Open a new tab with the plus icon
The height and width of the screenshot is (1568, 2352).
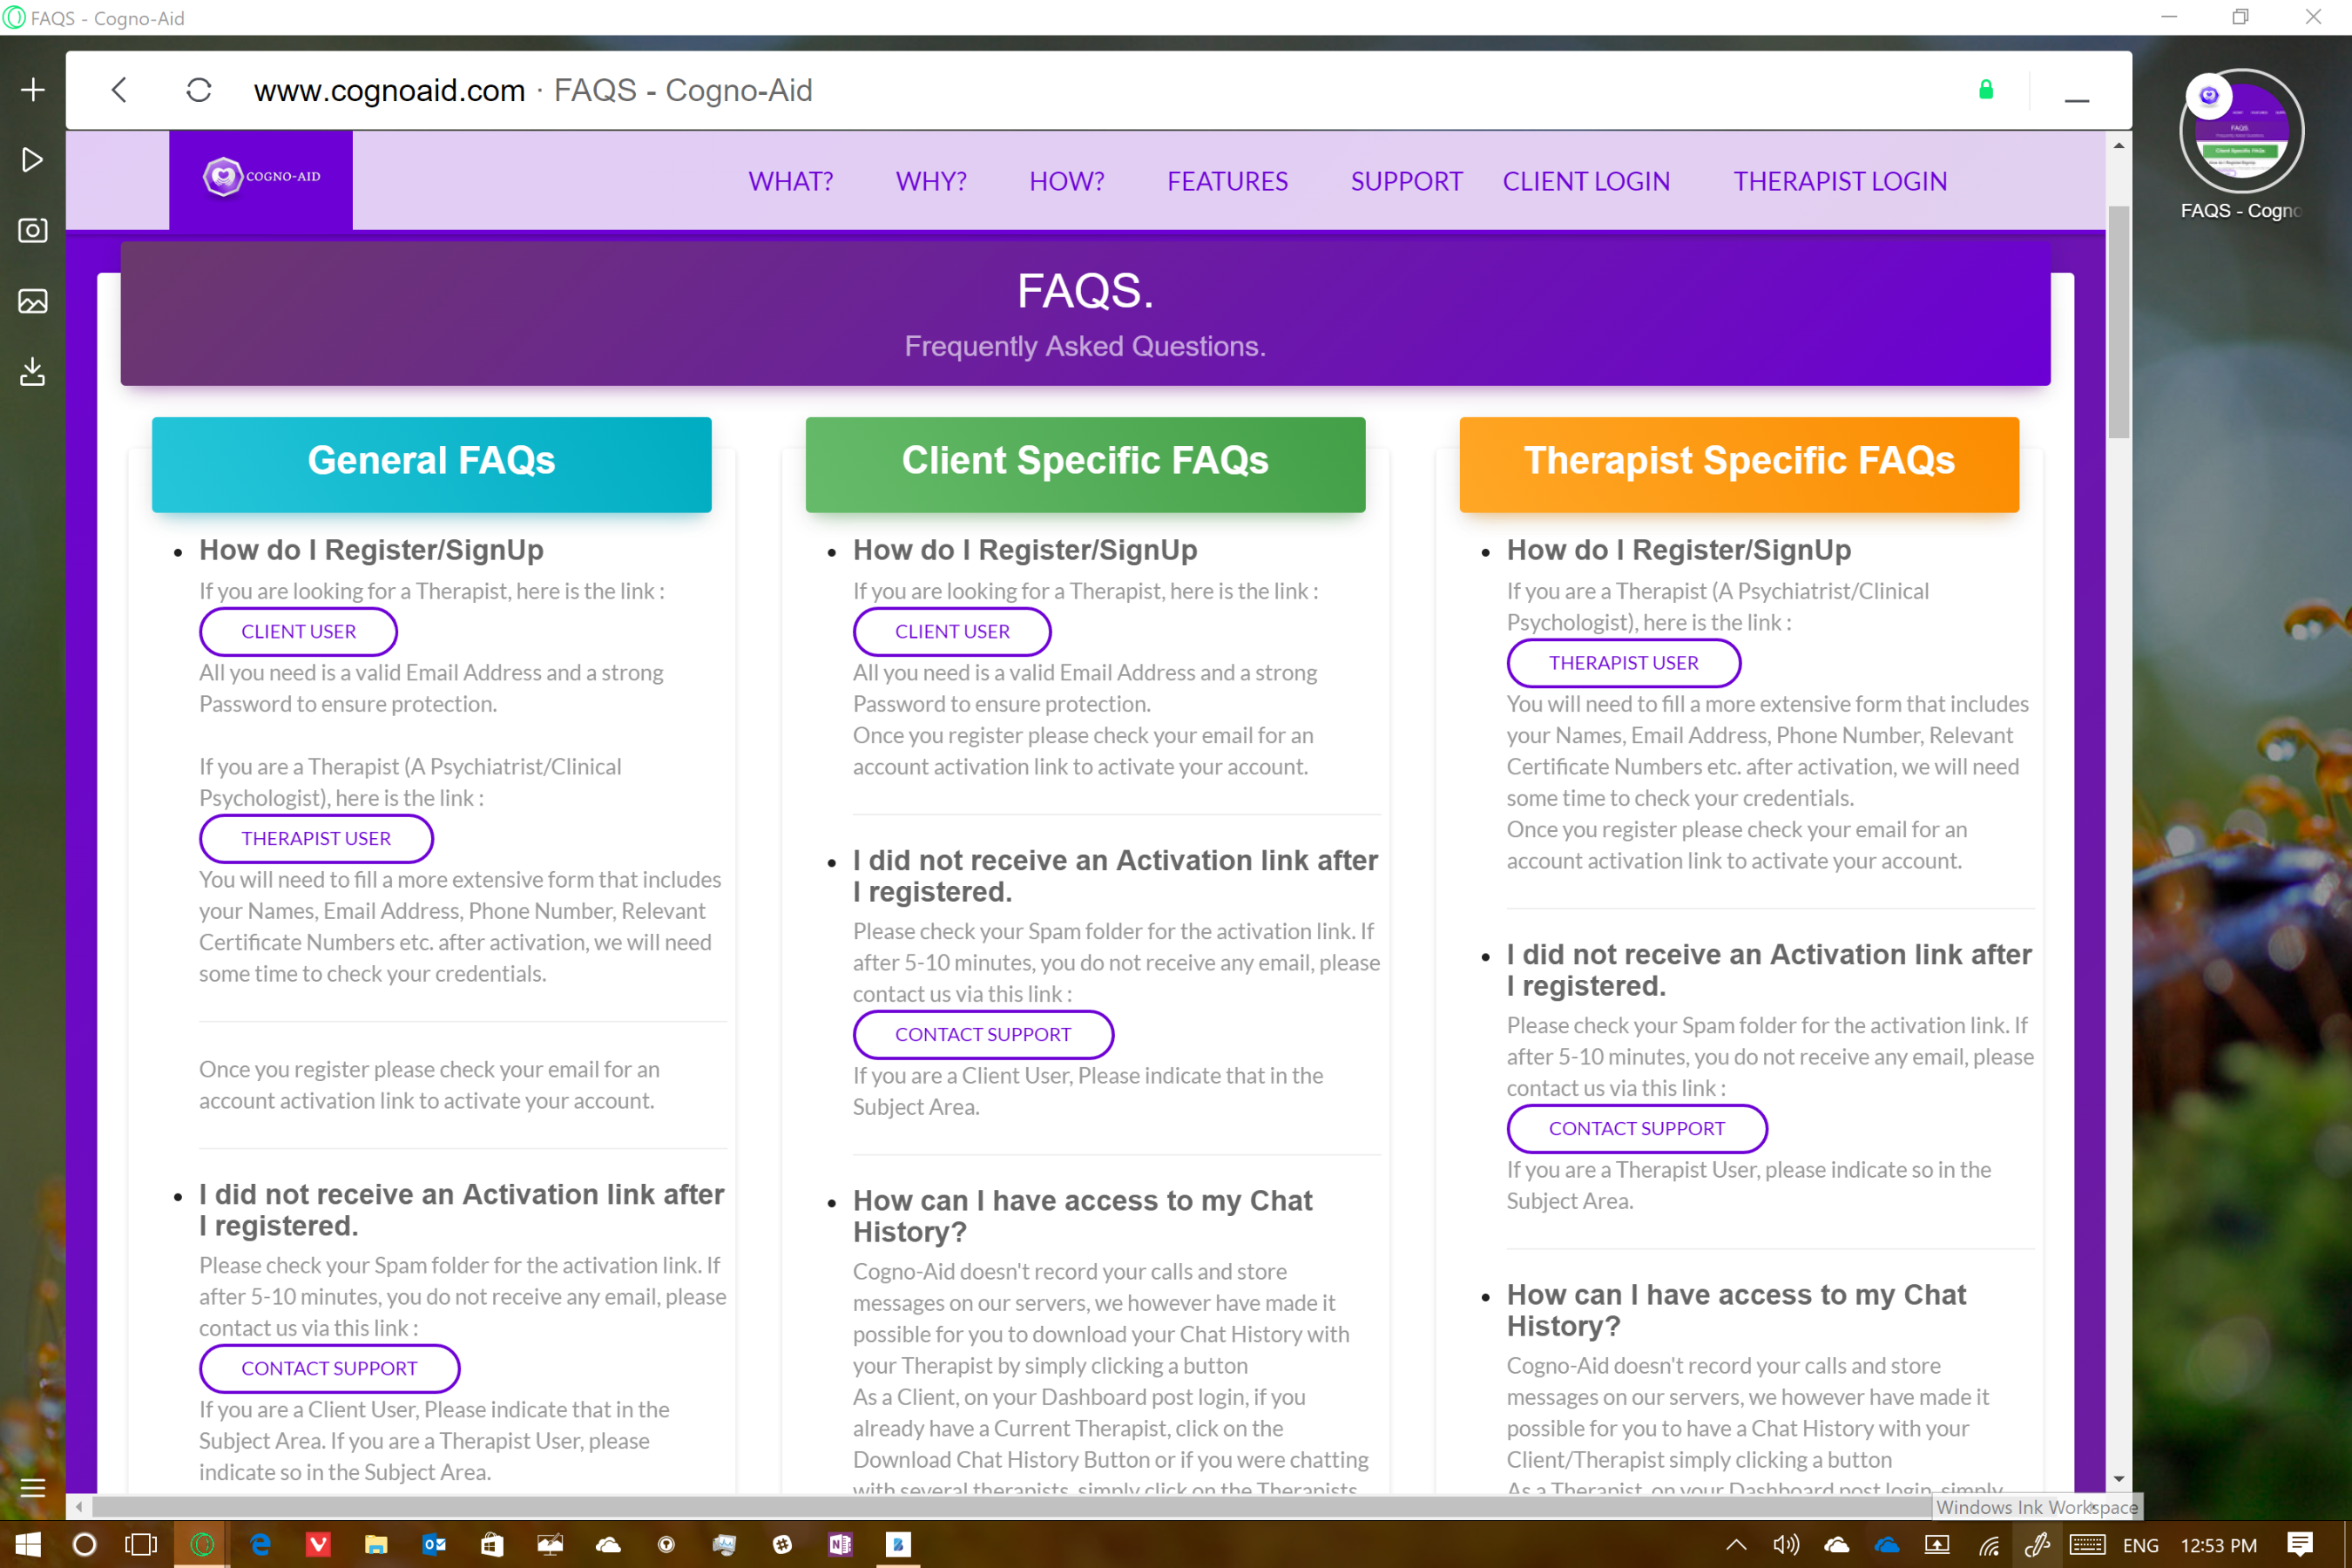click(x=33, y=90)
